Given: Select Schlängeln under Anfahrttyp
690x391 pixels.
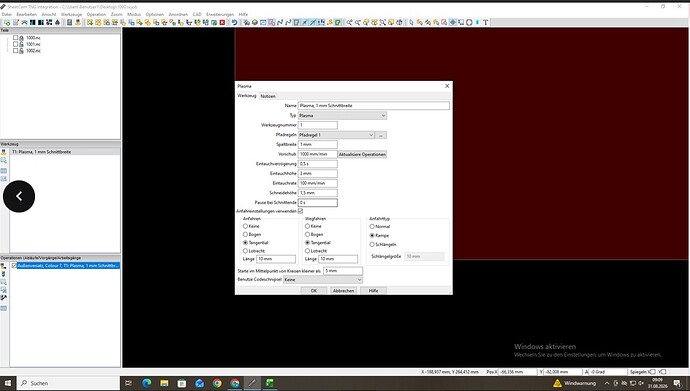Looking at the screenshot, I should [372, 244].
